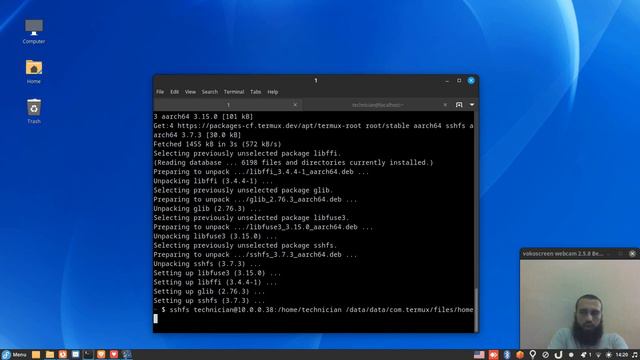Open the Help menu in the terminal

click(x=273, y=92)
